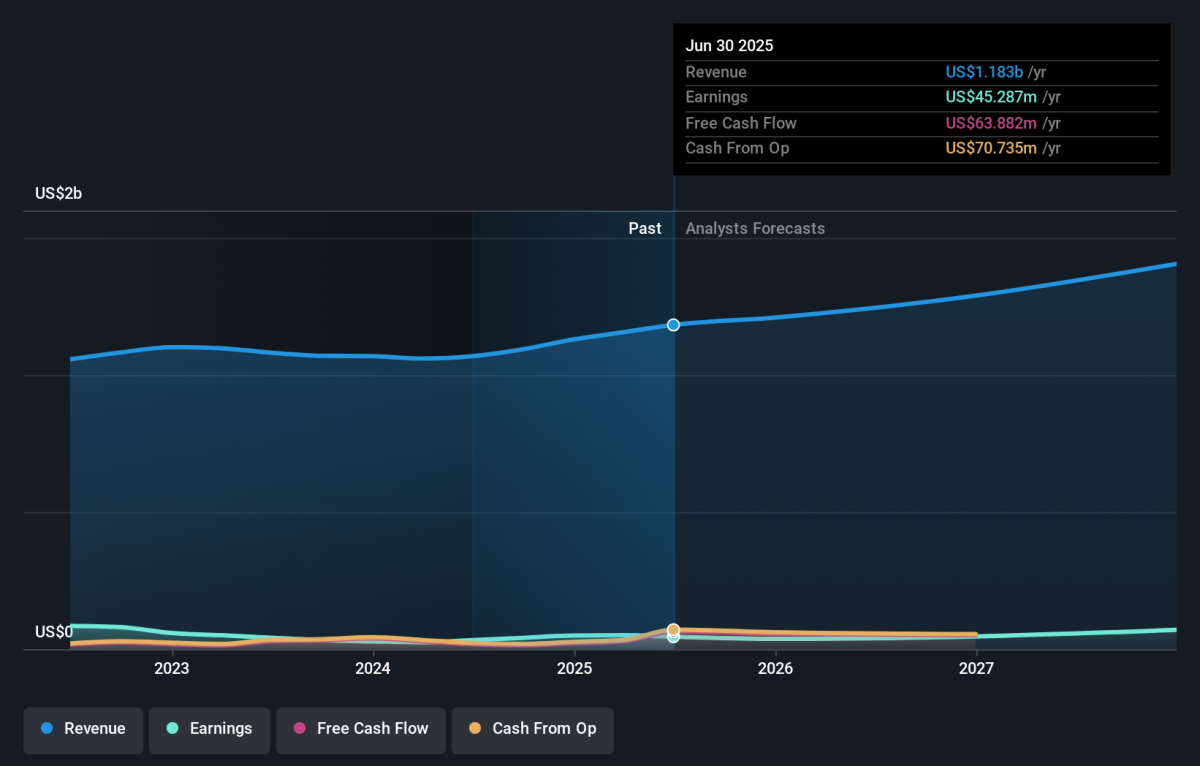This screenshot has width=1200, height=766.
Task: Click the US$63.882m free cash flow value
Action: [x=991, y=123]
